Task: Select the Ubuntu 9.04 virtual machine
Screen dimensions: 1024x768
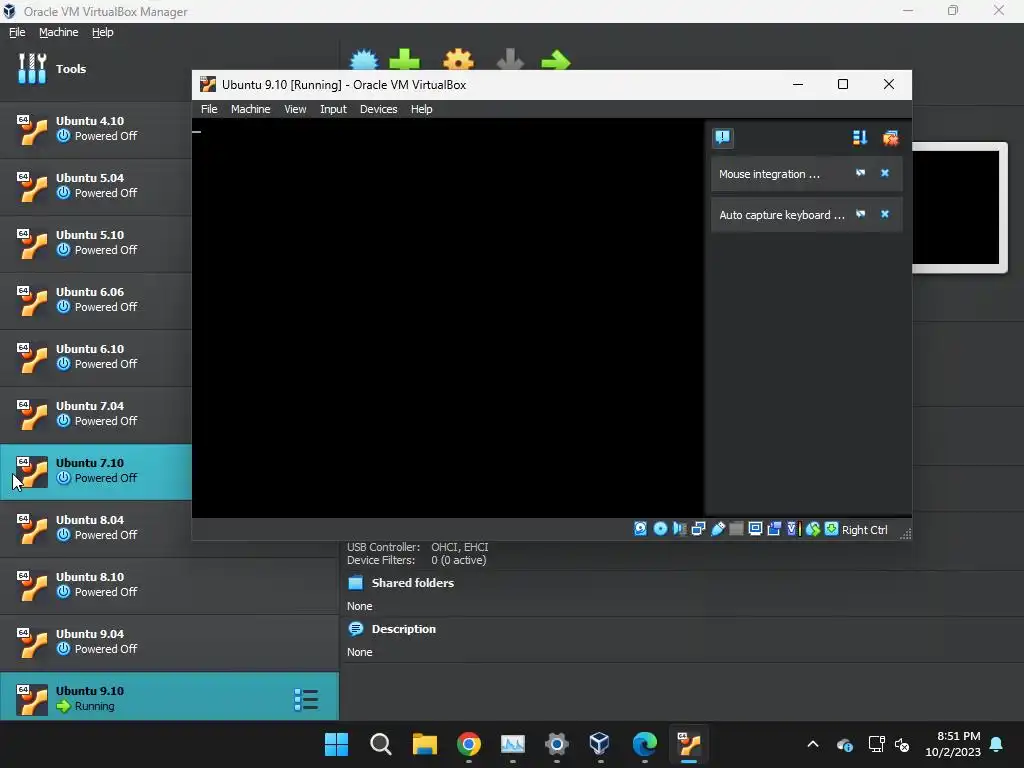Action: [169, 642]
